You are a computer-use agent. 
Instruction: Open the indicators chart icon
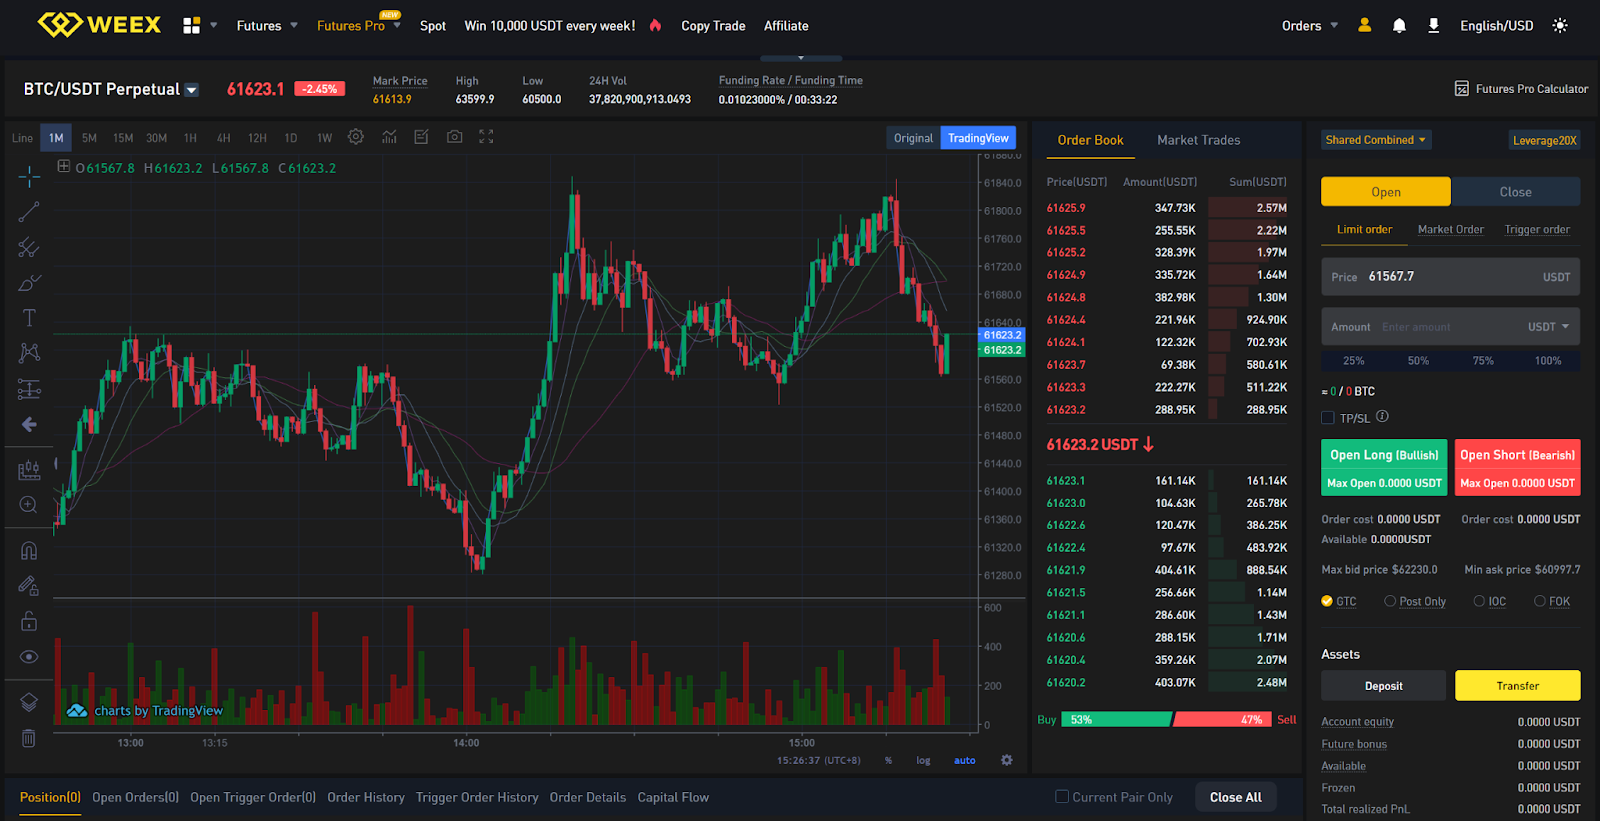pyautogui.click(x=389, y=137)
